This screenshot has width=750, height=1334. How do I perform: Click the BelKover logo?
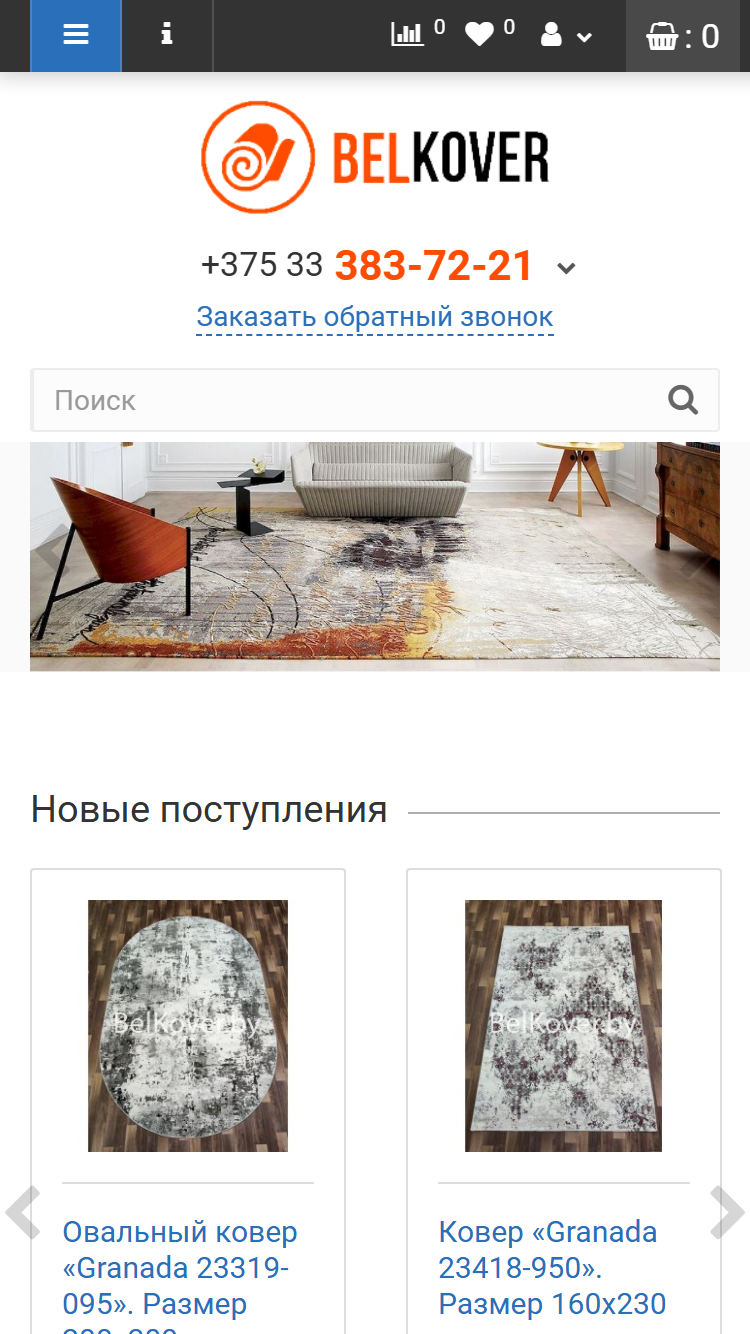375,157
